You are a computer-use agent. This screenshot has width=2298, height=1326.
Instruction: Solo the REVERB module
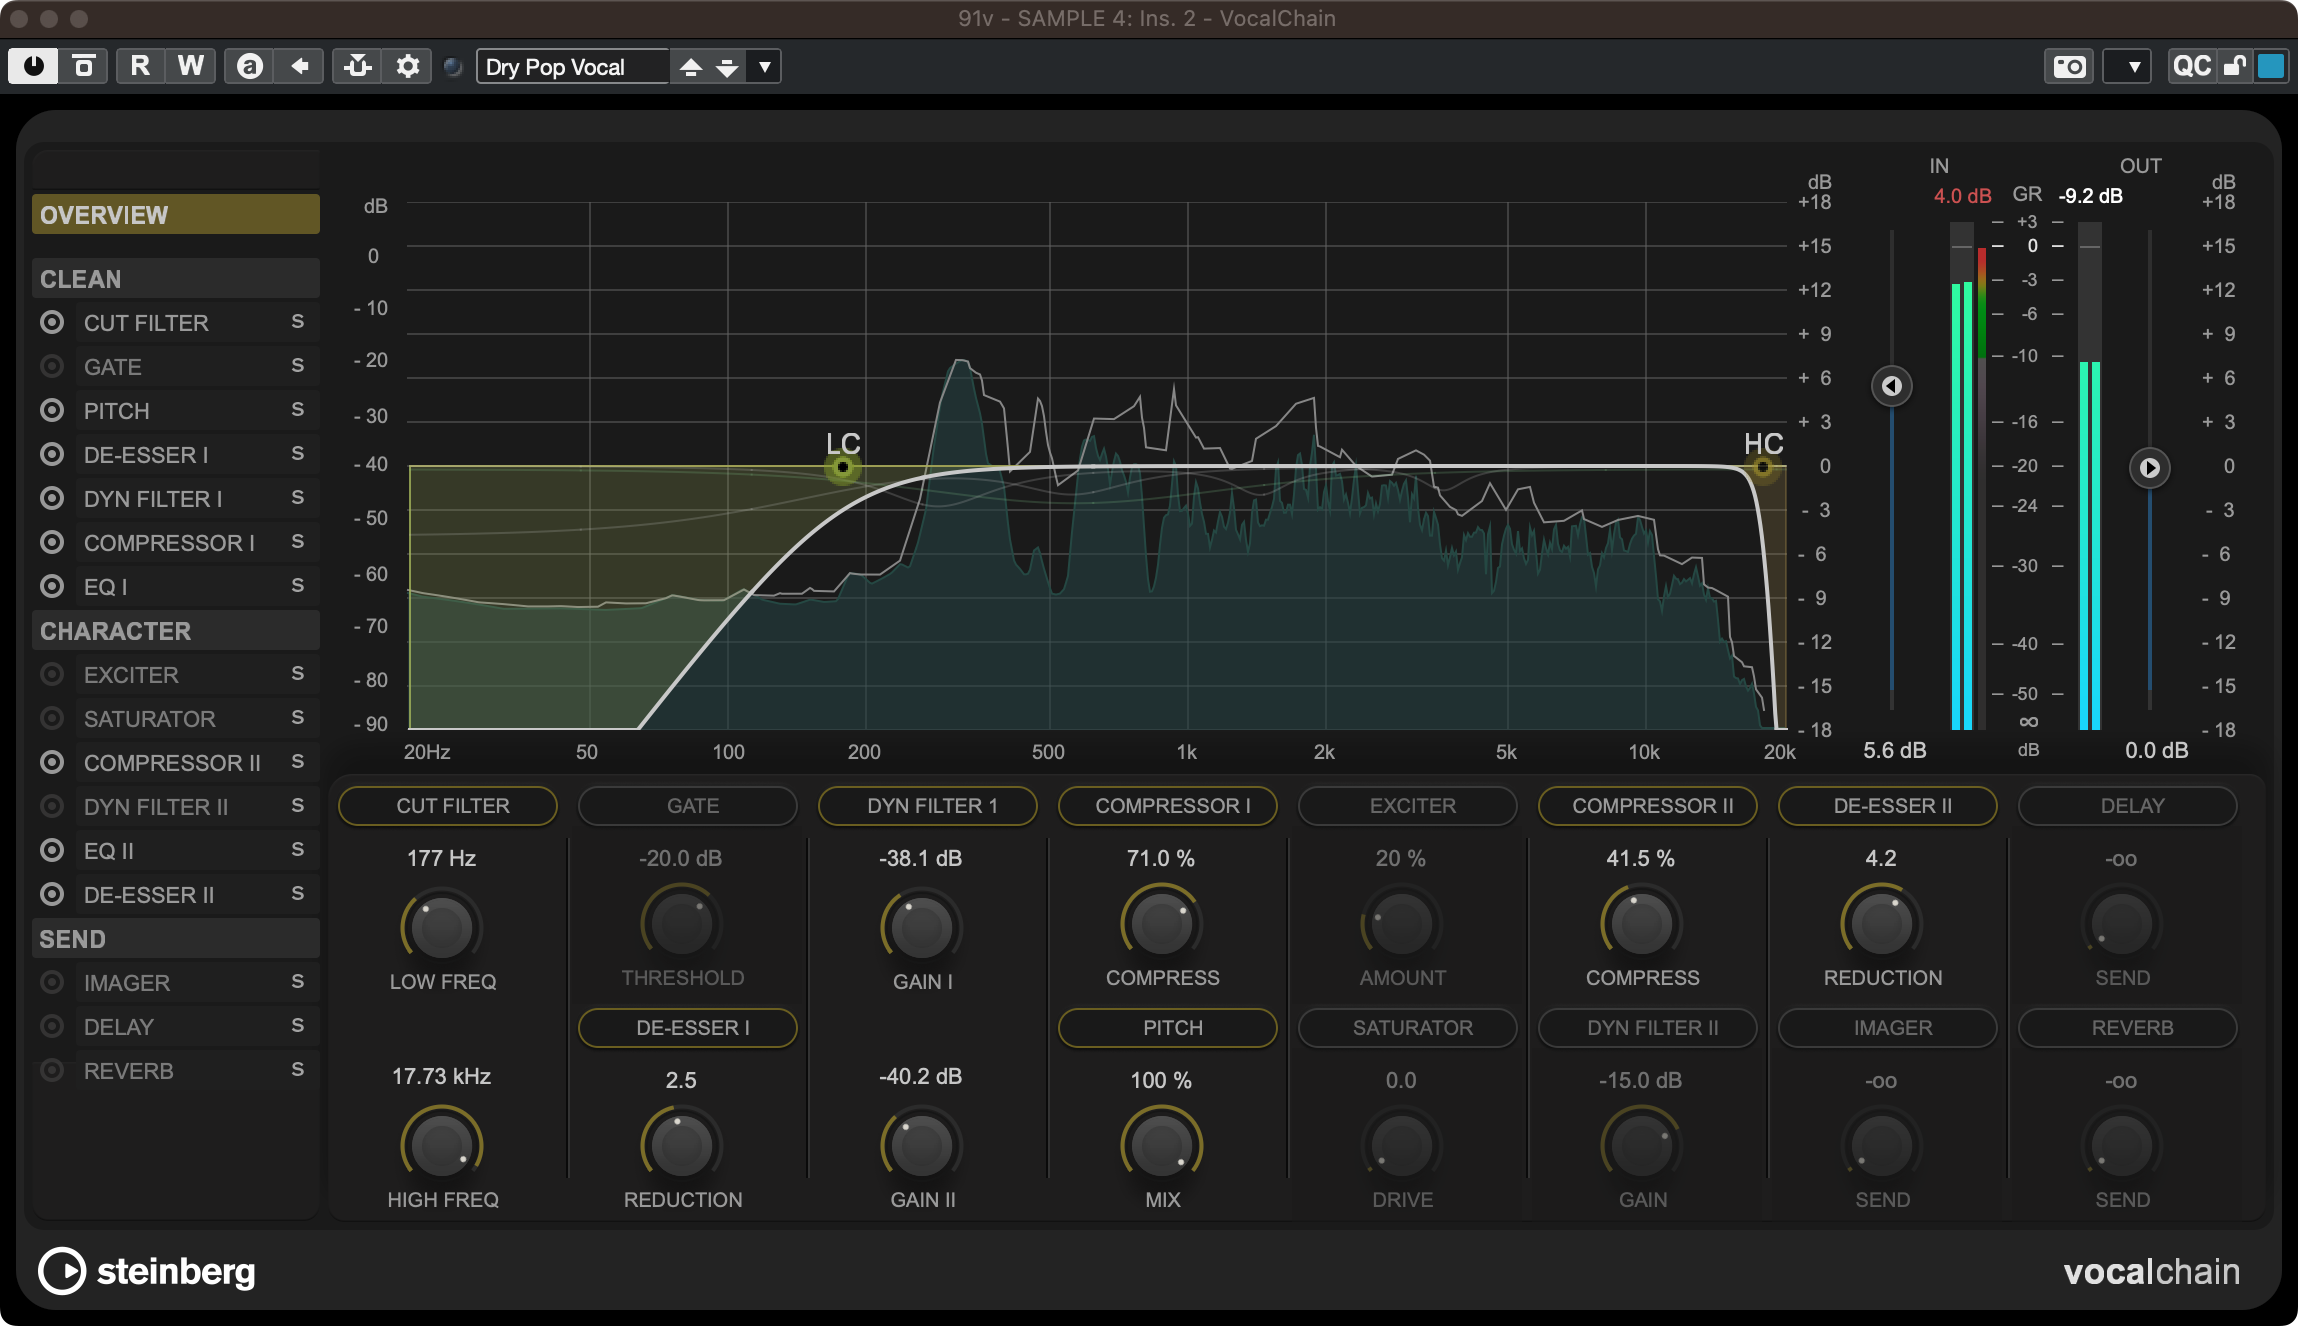[x=297, y=1069]
